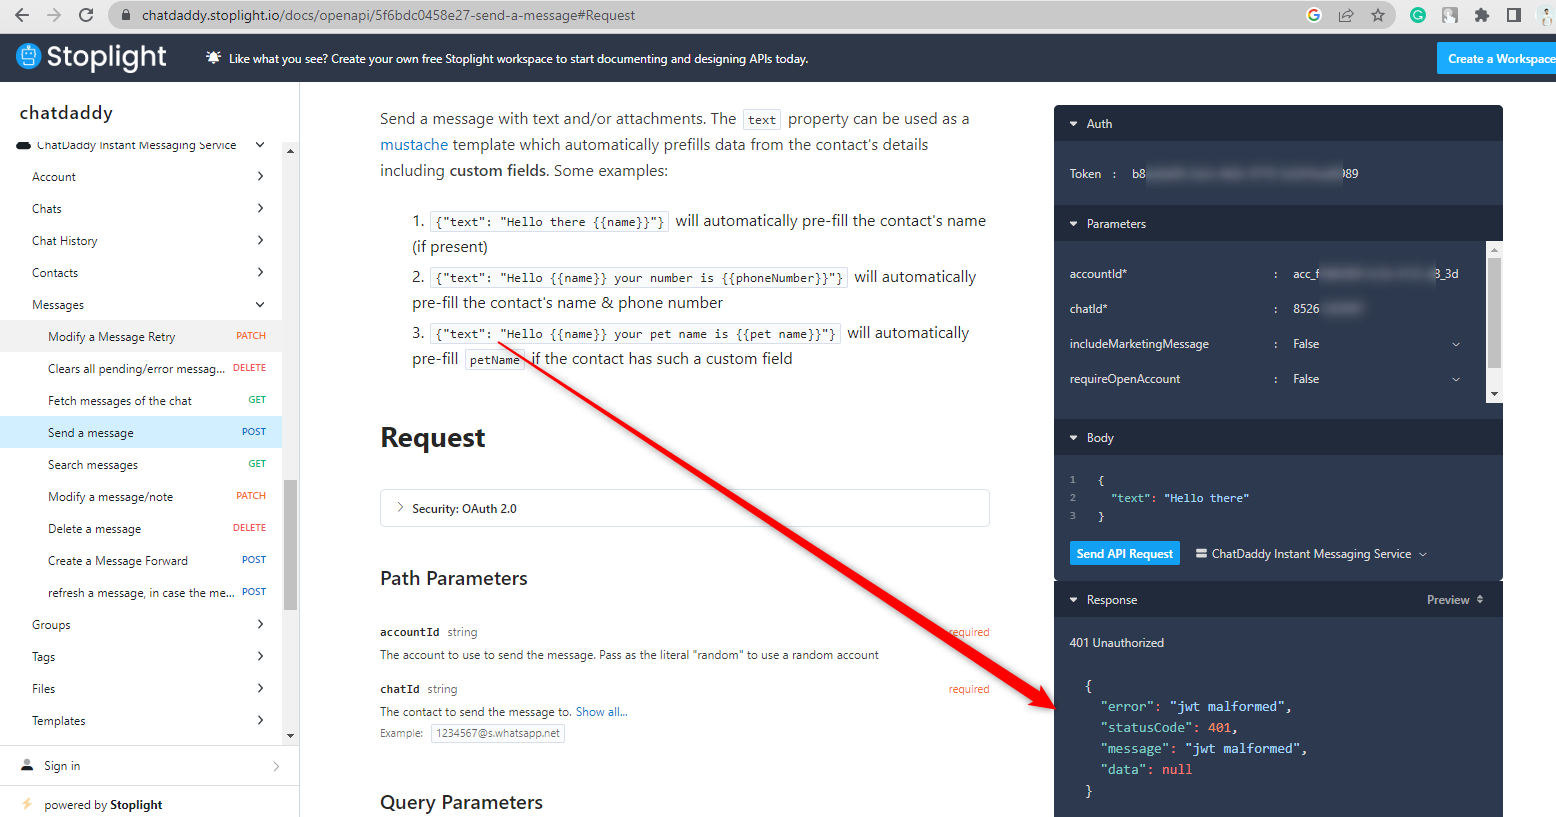The height and width of the screenshot is (817, 1556).
Task: Send the API request
Action: click(x=1125, y=554)
